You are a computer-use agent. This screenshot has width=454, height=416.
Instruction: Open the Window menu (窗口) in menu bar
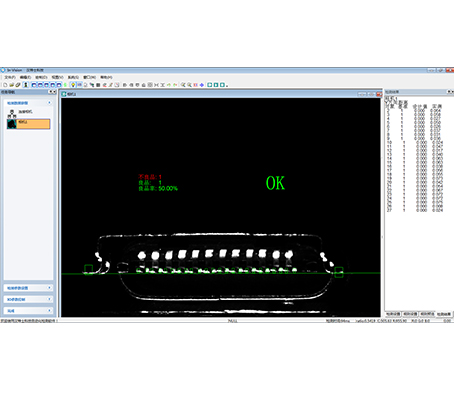click(x=89, y=77)
